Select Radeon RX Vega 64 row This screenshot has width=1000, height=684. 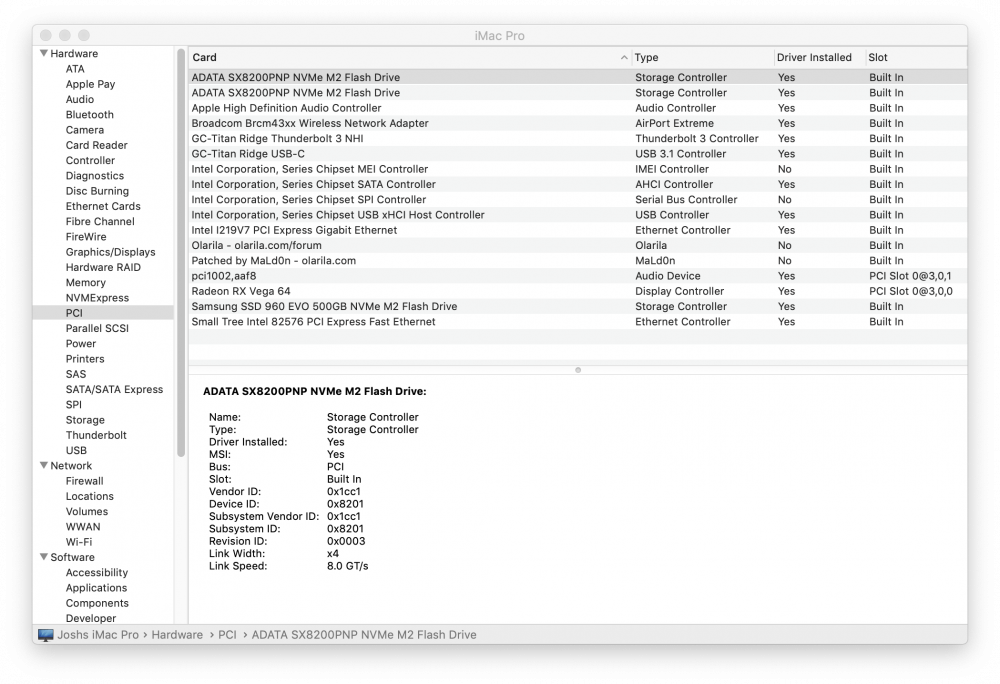click(578, 291)
